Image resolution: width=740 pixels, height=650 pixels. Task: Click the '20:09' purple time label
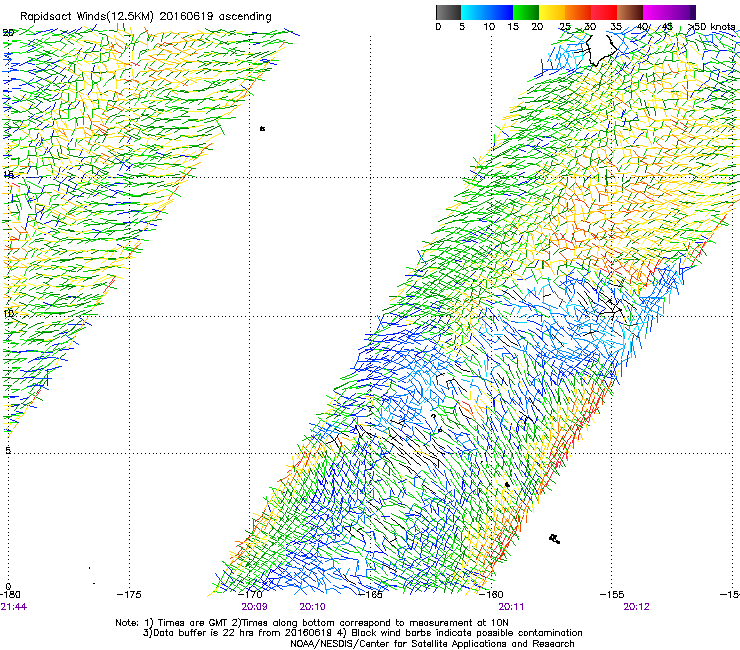[254, 607]
